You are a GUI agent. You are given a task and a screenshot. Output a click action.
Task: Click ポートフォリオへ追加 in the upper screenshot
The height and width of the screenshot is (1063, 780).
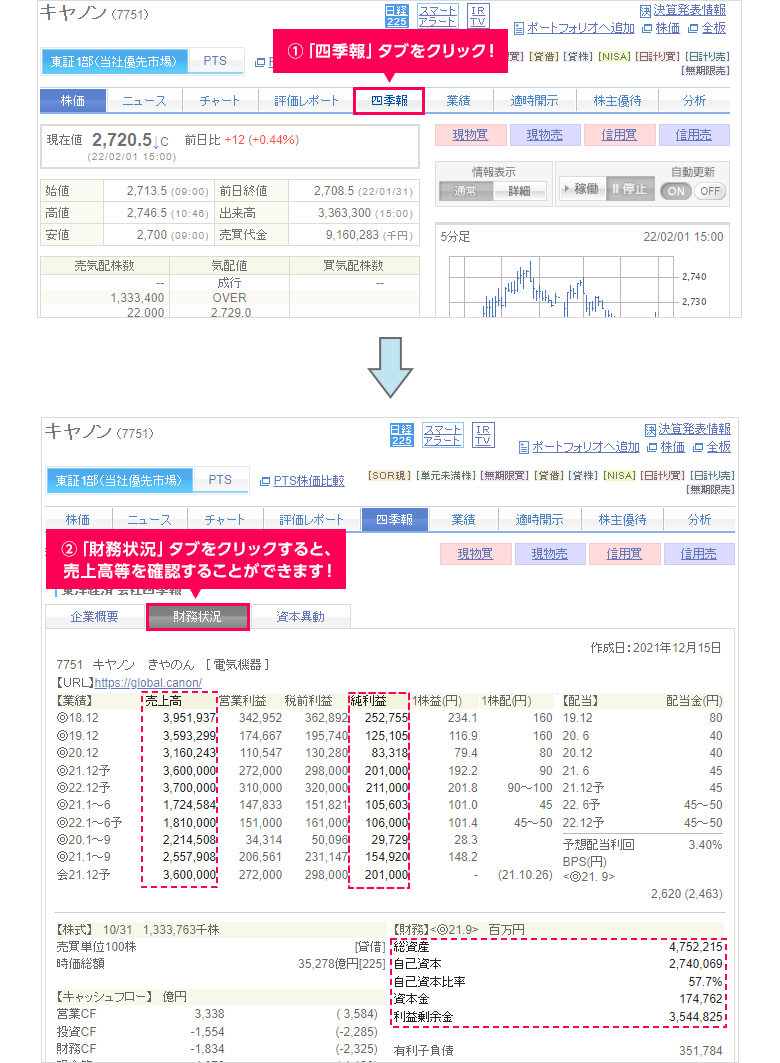click(580, 28)
